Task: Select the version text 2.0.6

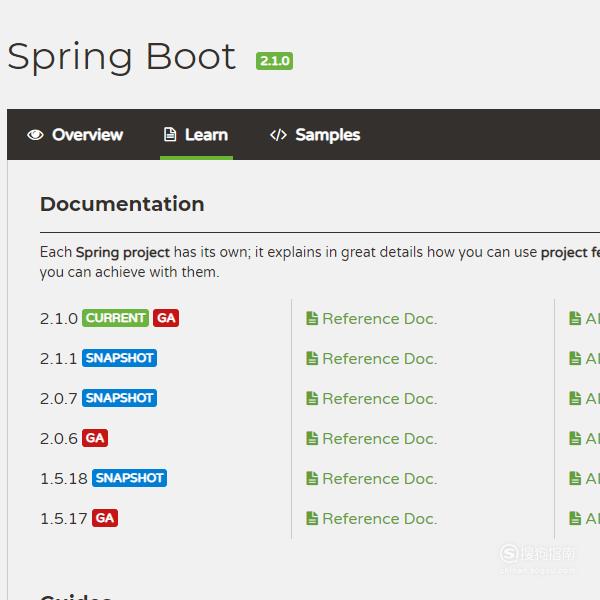Action: 59,439
